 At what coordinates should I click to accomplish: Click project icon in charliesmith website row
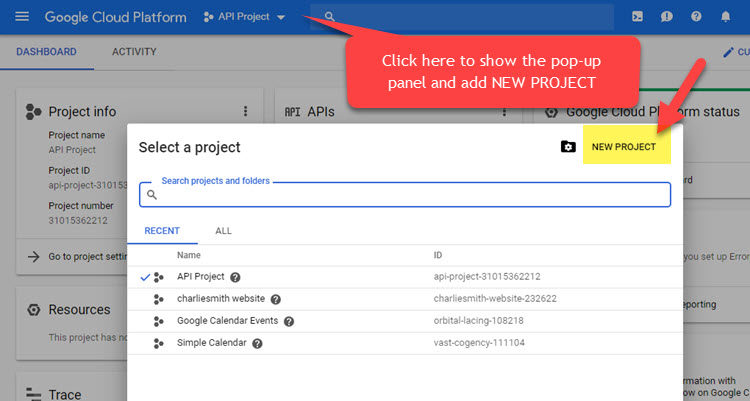[x=158, y=299]
